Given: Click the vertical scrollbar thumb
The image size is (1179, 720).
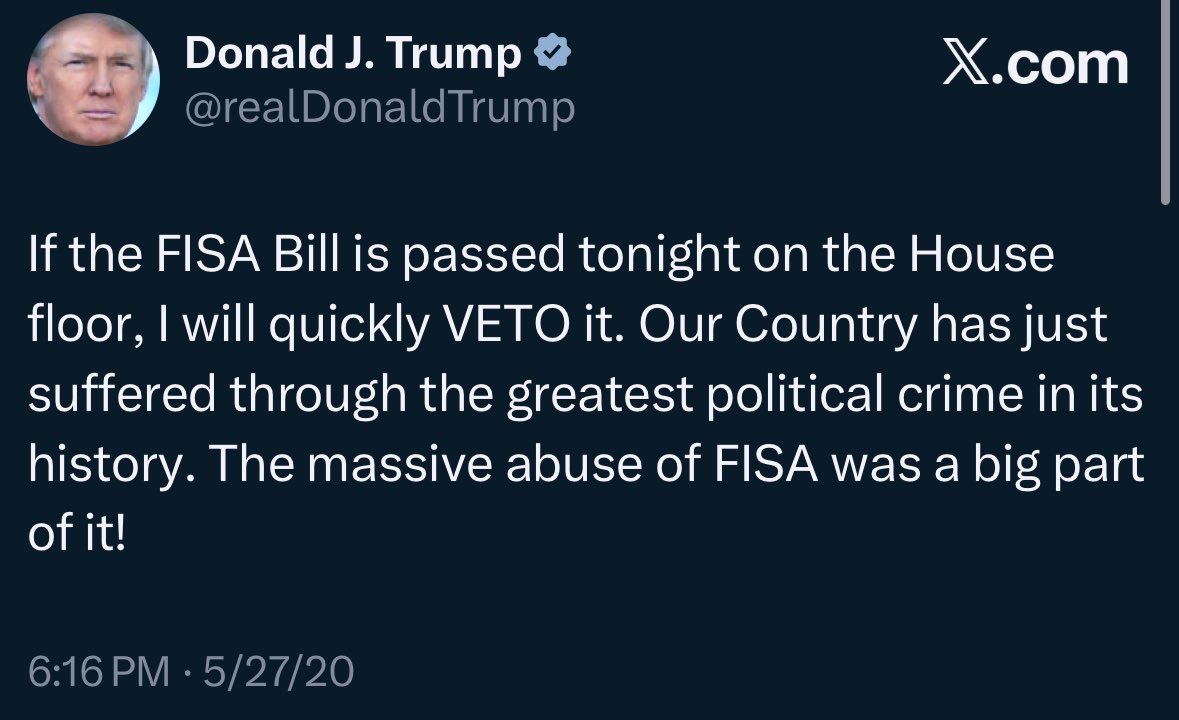Looking at the screenshot, I should [x=1164, y=100].
